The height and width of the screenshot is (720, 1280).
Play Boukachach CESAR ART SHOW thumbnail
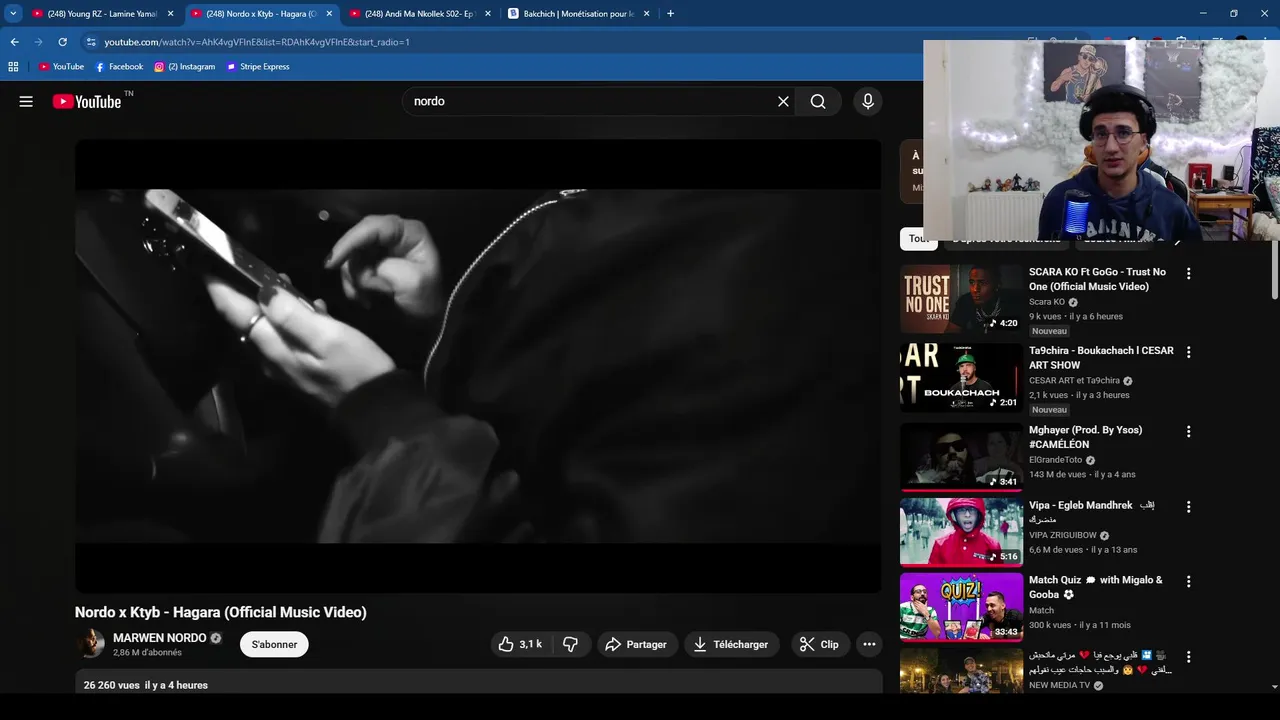(961, 377)
